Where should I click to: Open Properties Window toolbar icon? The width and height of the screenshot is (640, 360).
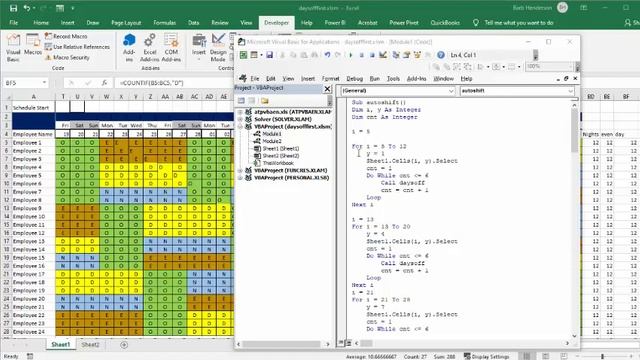pyautogui.click(x=406, y=55)
